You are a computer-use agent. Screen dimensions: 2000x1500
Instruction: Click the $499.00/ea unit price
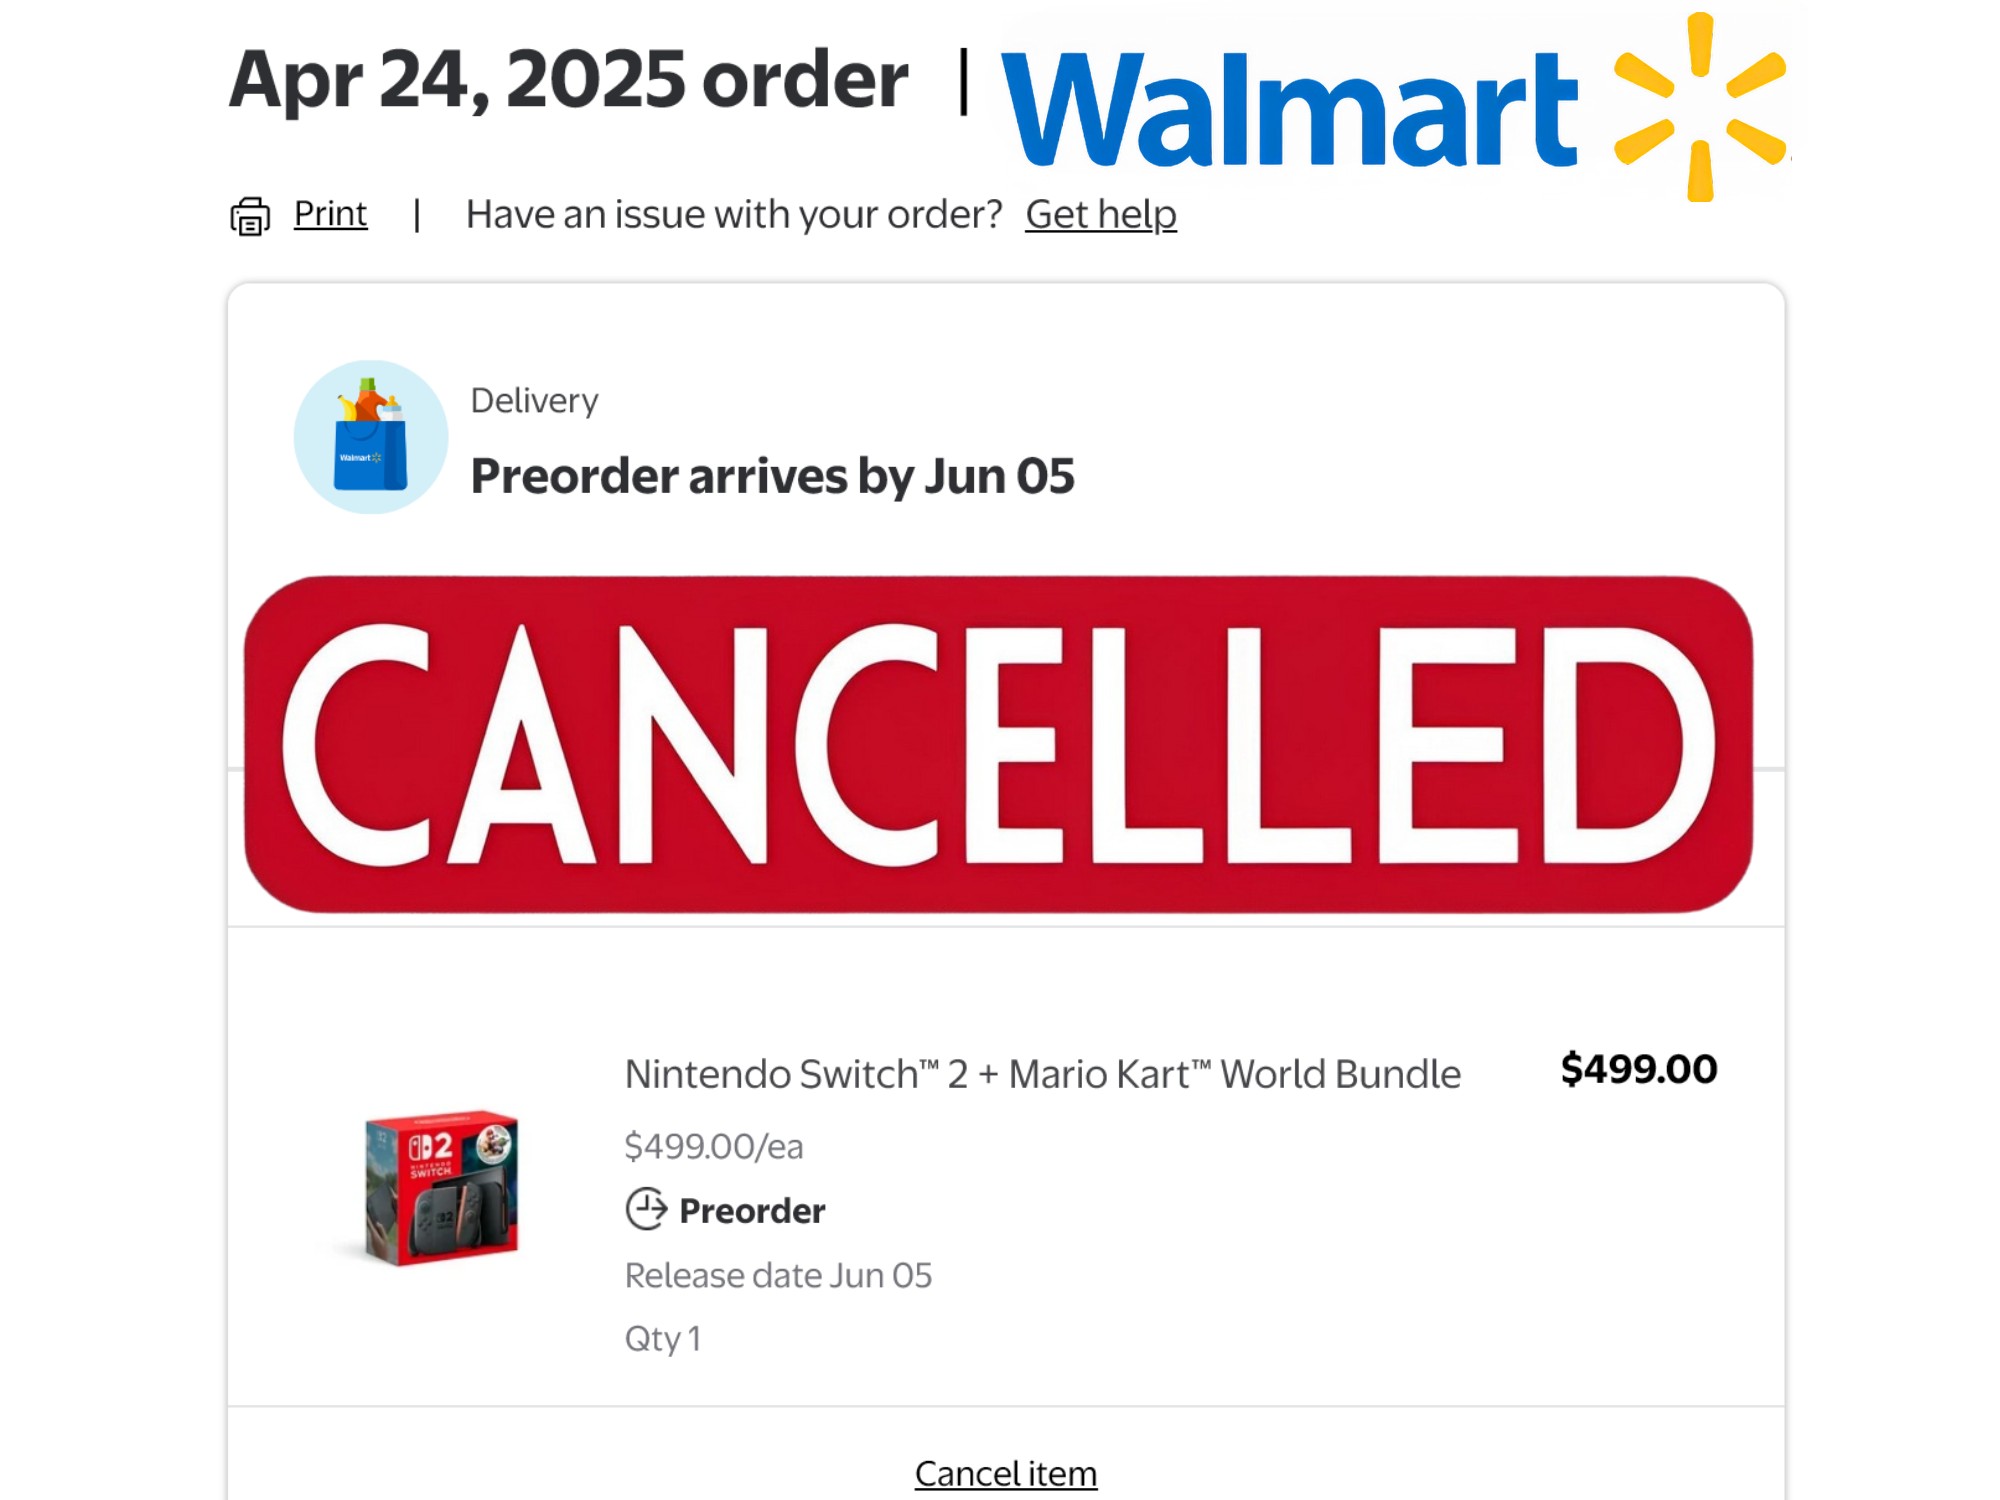[713, 1146]
